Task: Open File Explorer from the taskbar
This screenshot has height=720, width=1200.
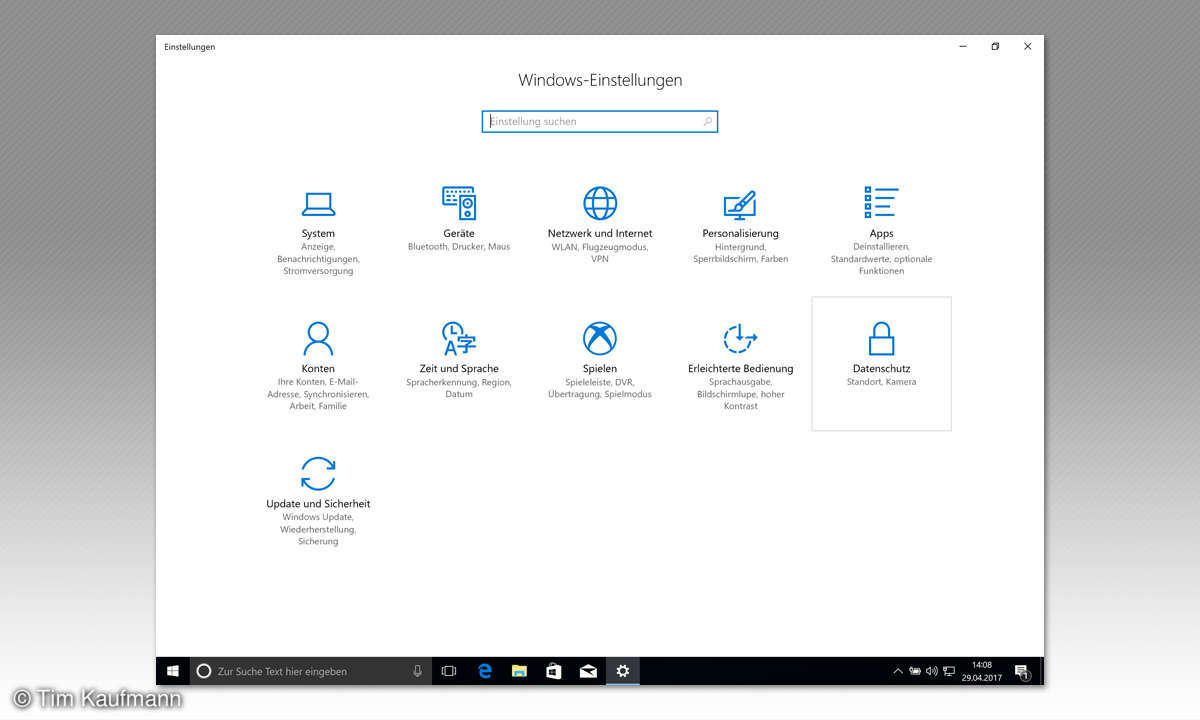Action: coord(519,671)
